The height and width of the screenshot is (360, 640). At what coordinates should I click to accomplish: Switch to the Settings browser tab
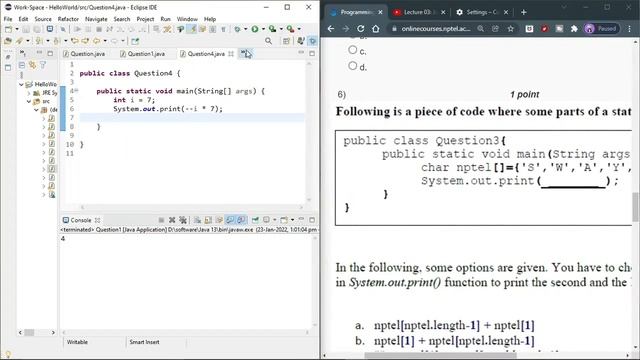pos(482,12)
